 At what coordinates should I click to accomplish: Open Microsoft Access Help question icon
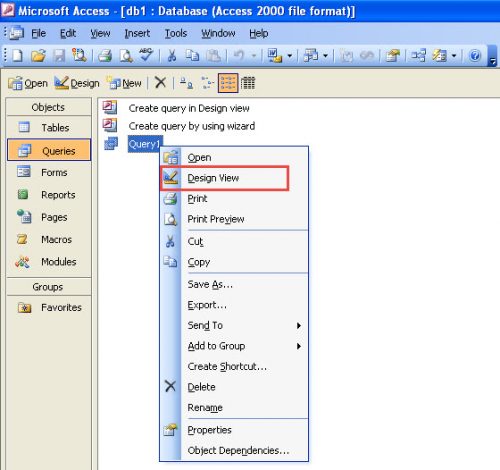point(475,55)
